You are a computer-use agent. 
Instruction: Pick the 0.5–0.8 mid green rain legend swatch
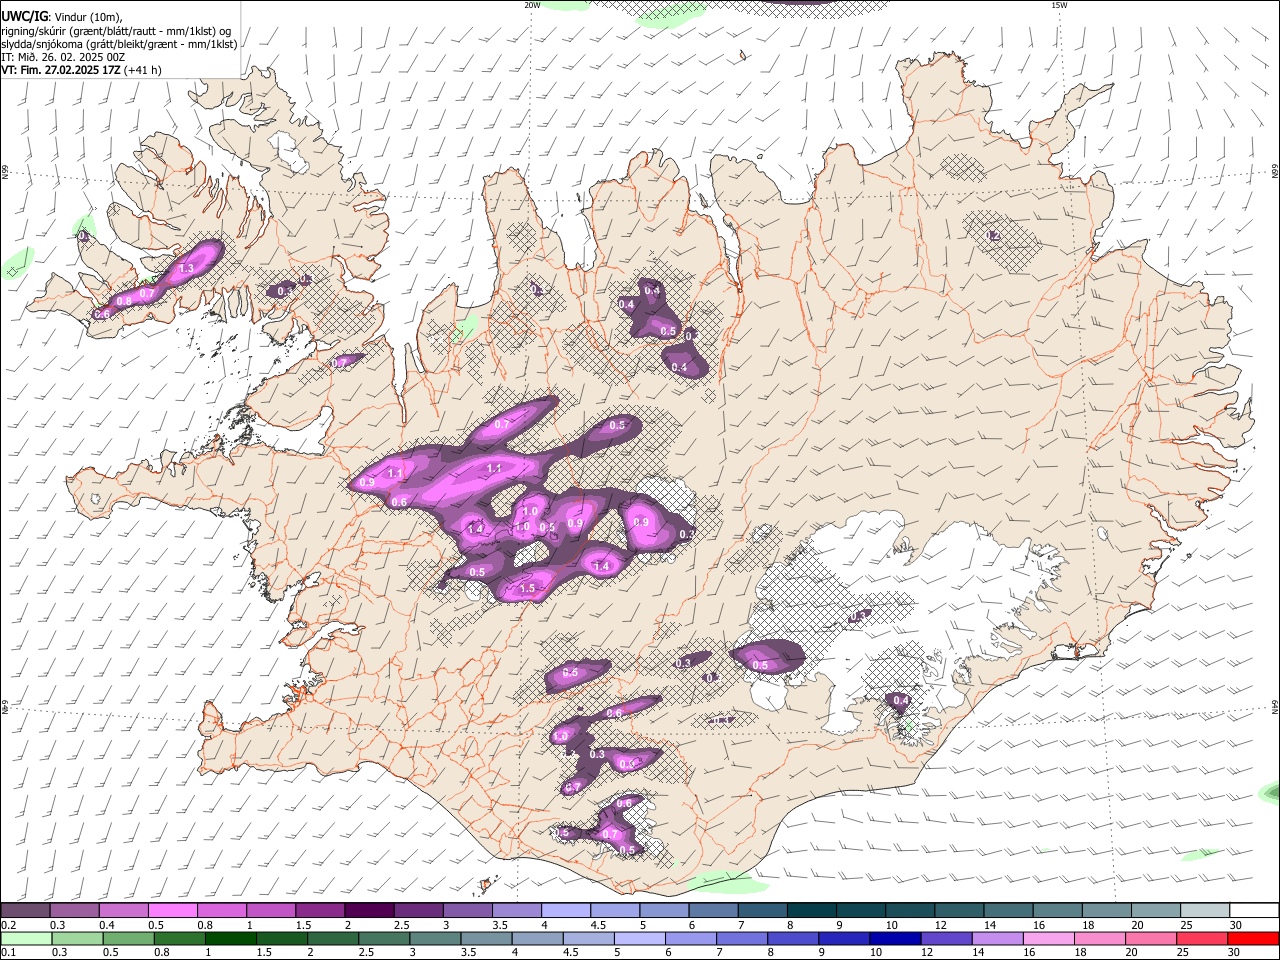click(129, 939)
